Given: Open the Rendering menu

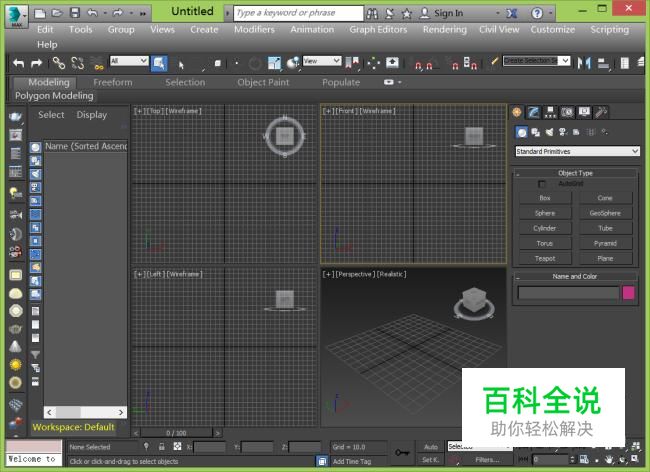Looking at the screenshot, I should pyautogui.click(x=444, y=30).
